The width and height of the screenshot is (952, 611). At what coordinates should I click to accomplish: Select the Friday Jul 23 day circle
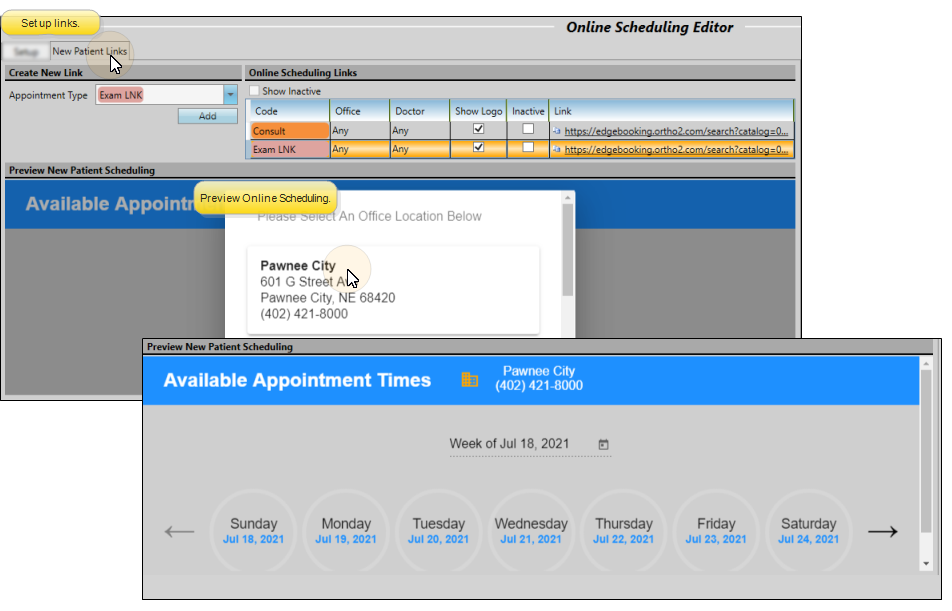tap(716, 531)
